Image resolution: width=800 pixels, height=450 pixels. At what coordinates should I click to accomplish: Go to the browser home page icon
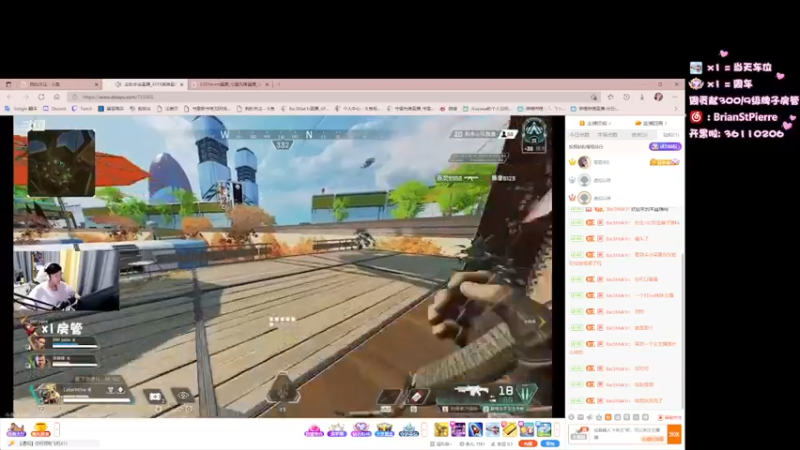coord(57,97)
